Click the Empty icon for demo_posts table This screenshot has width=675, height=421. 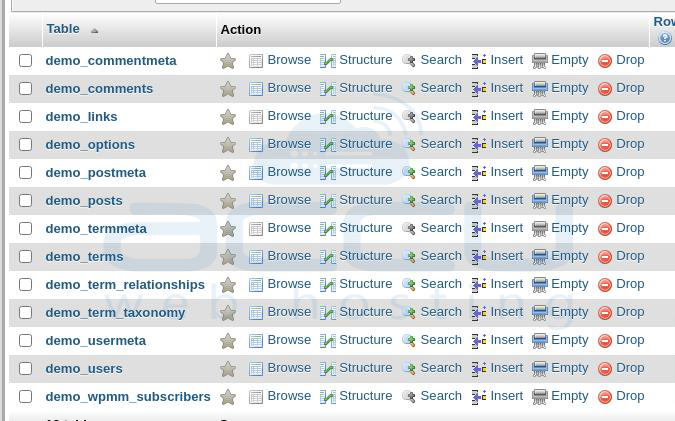tap(539, 201)
